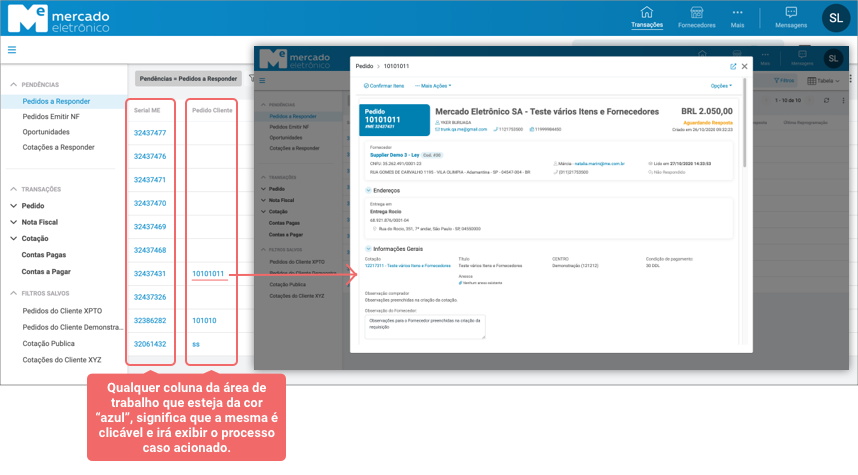This screenshot has height=475, width=858.
Task: Click Pedido breadcrumb in the dialog header
Action: [x=364, y=66]
